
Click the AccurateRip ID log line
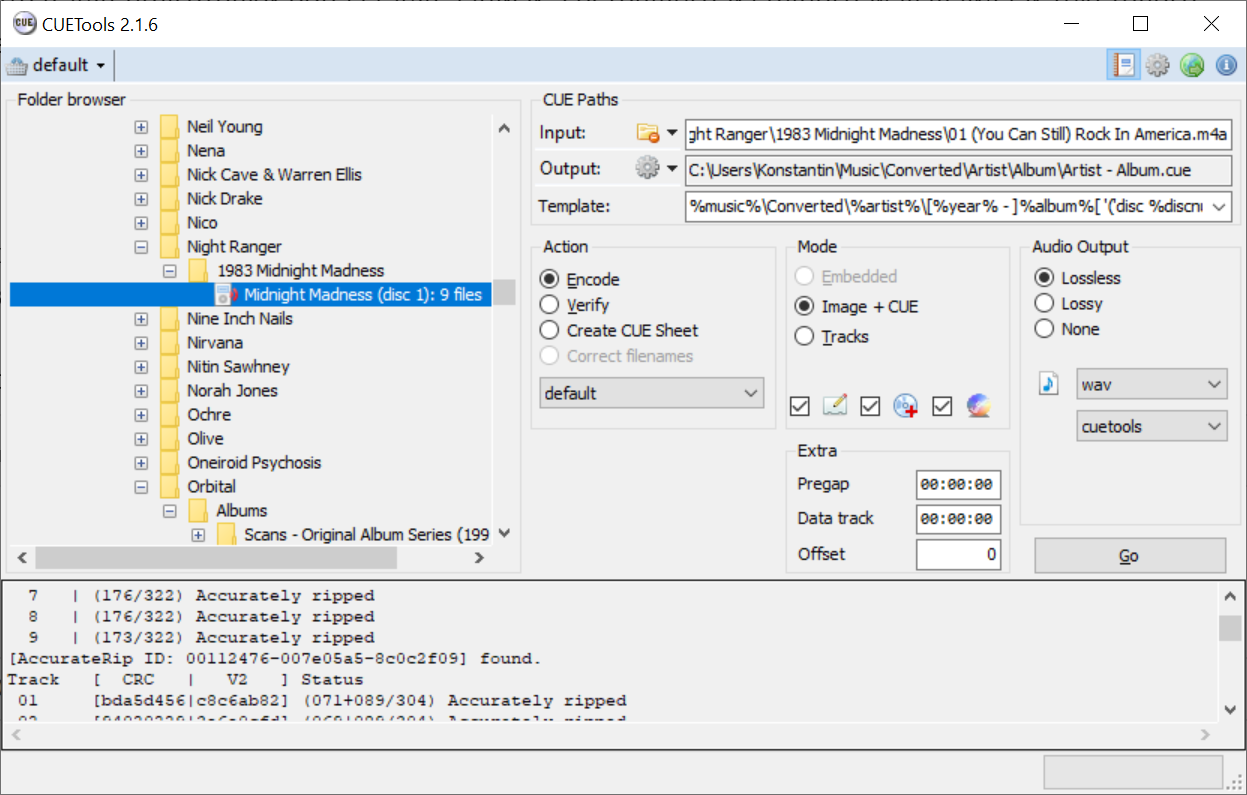[275, 659]
